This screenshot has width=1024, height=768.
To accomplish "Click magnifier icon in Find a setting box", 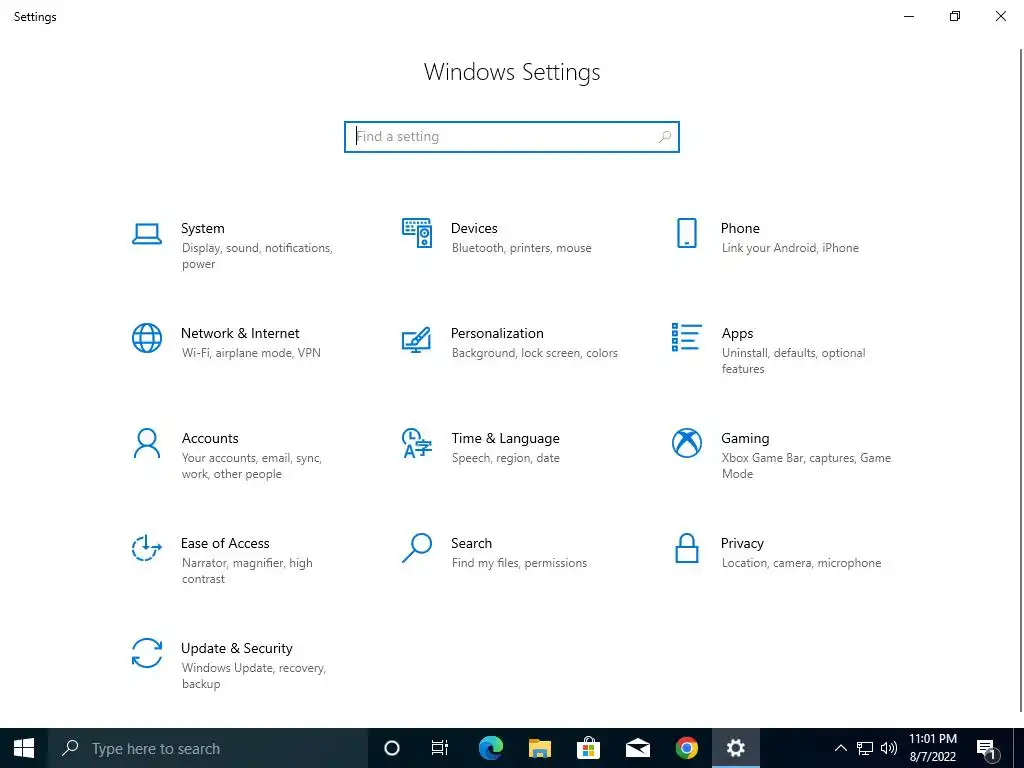I will [x=665, y=136].
